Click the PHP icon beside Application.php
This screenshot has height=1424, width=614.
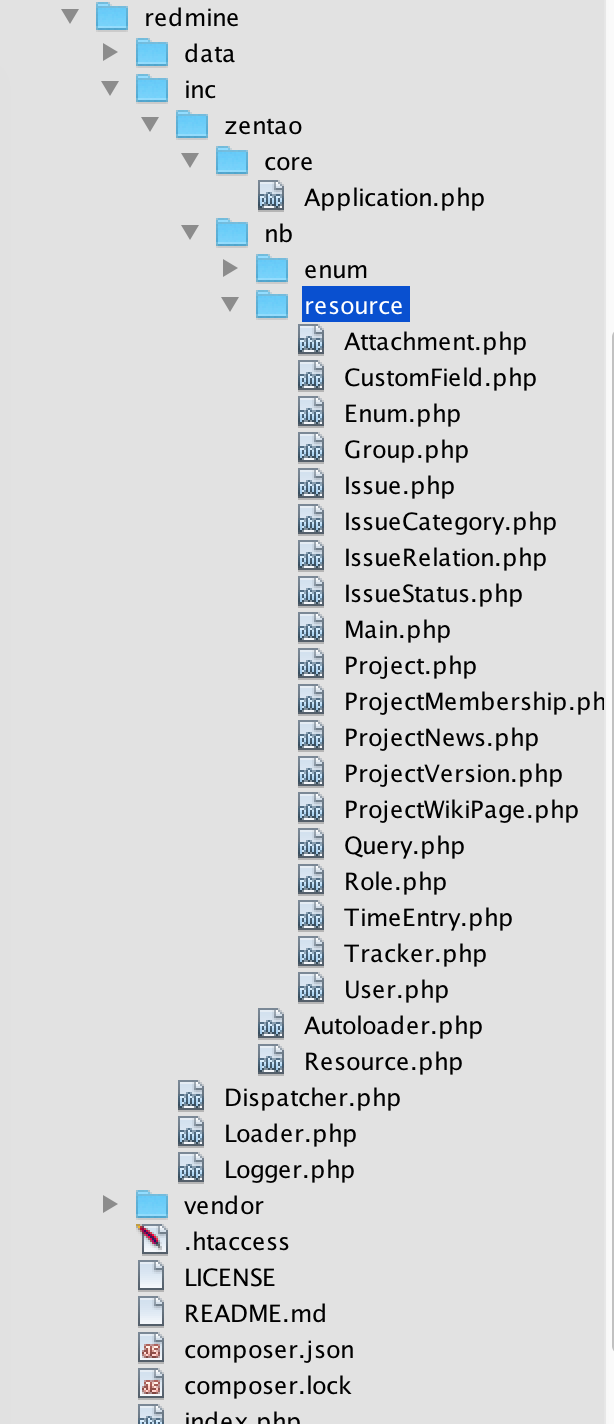(270, 197)
